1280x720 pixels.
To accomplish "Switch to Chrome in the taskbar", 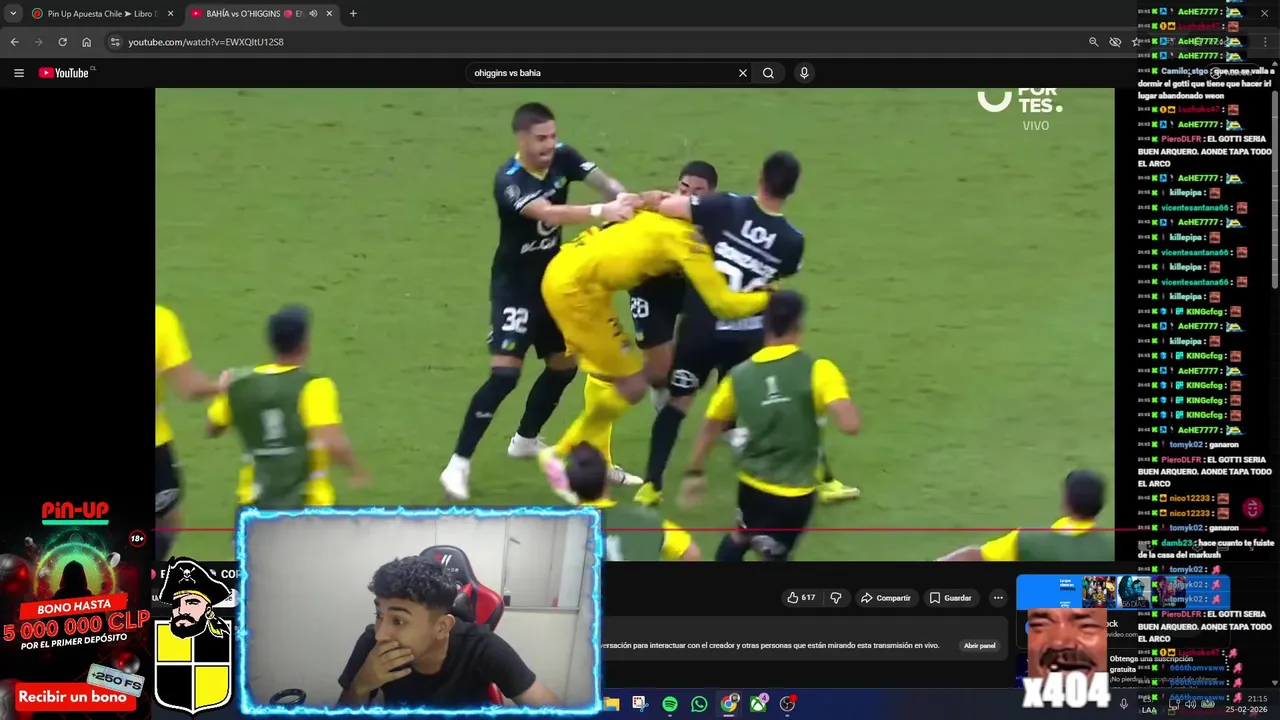I will click(729, 704).
